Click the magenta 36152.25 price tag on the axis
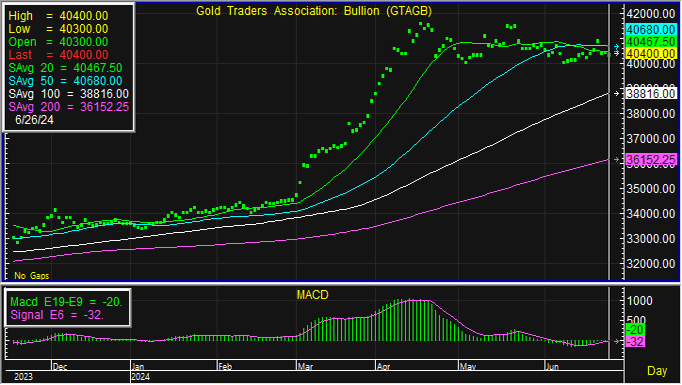Screen dimensions: 682x385 click(x=651, y=160)
